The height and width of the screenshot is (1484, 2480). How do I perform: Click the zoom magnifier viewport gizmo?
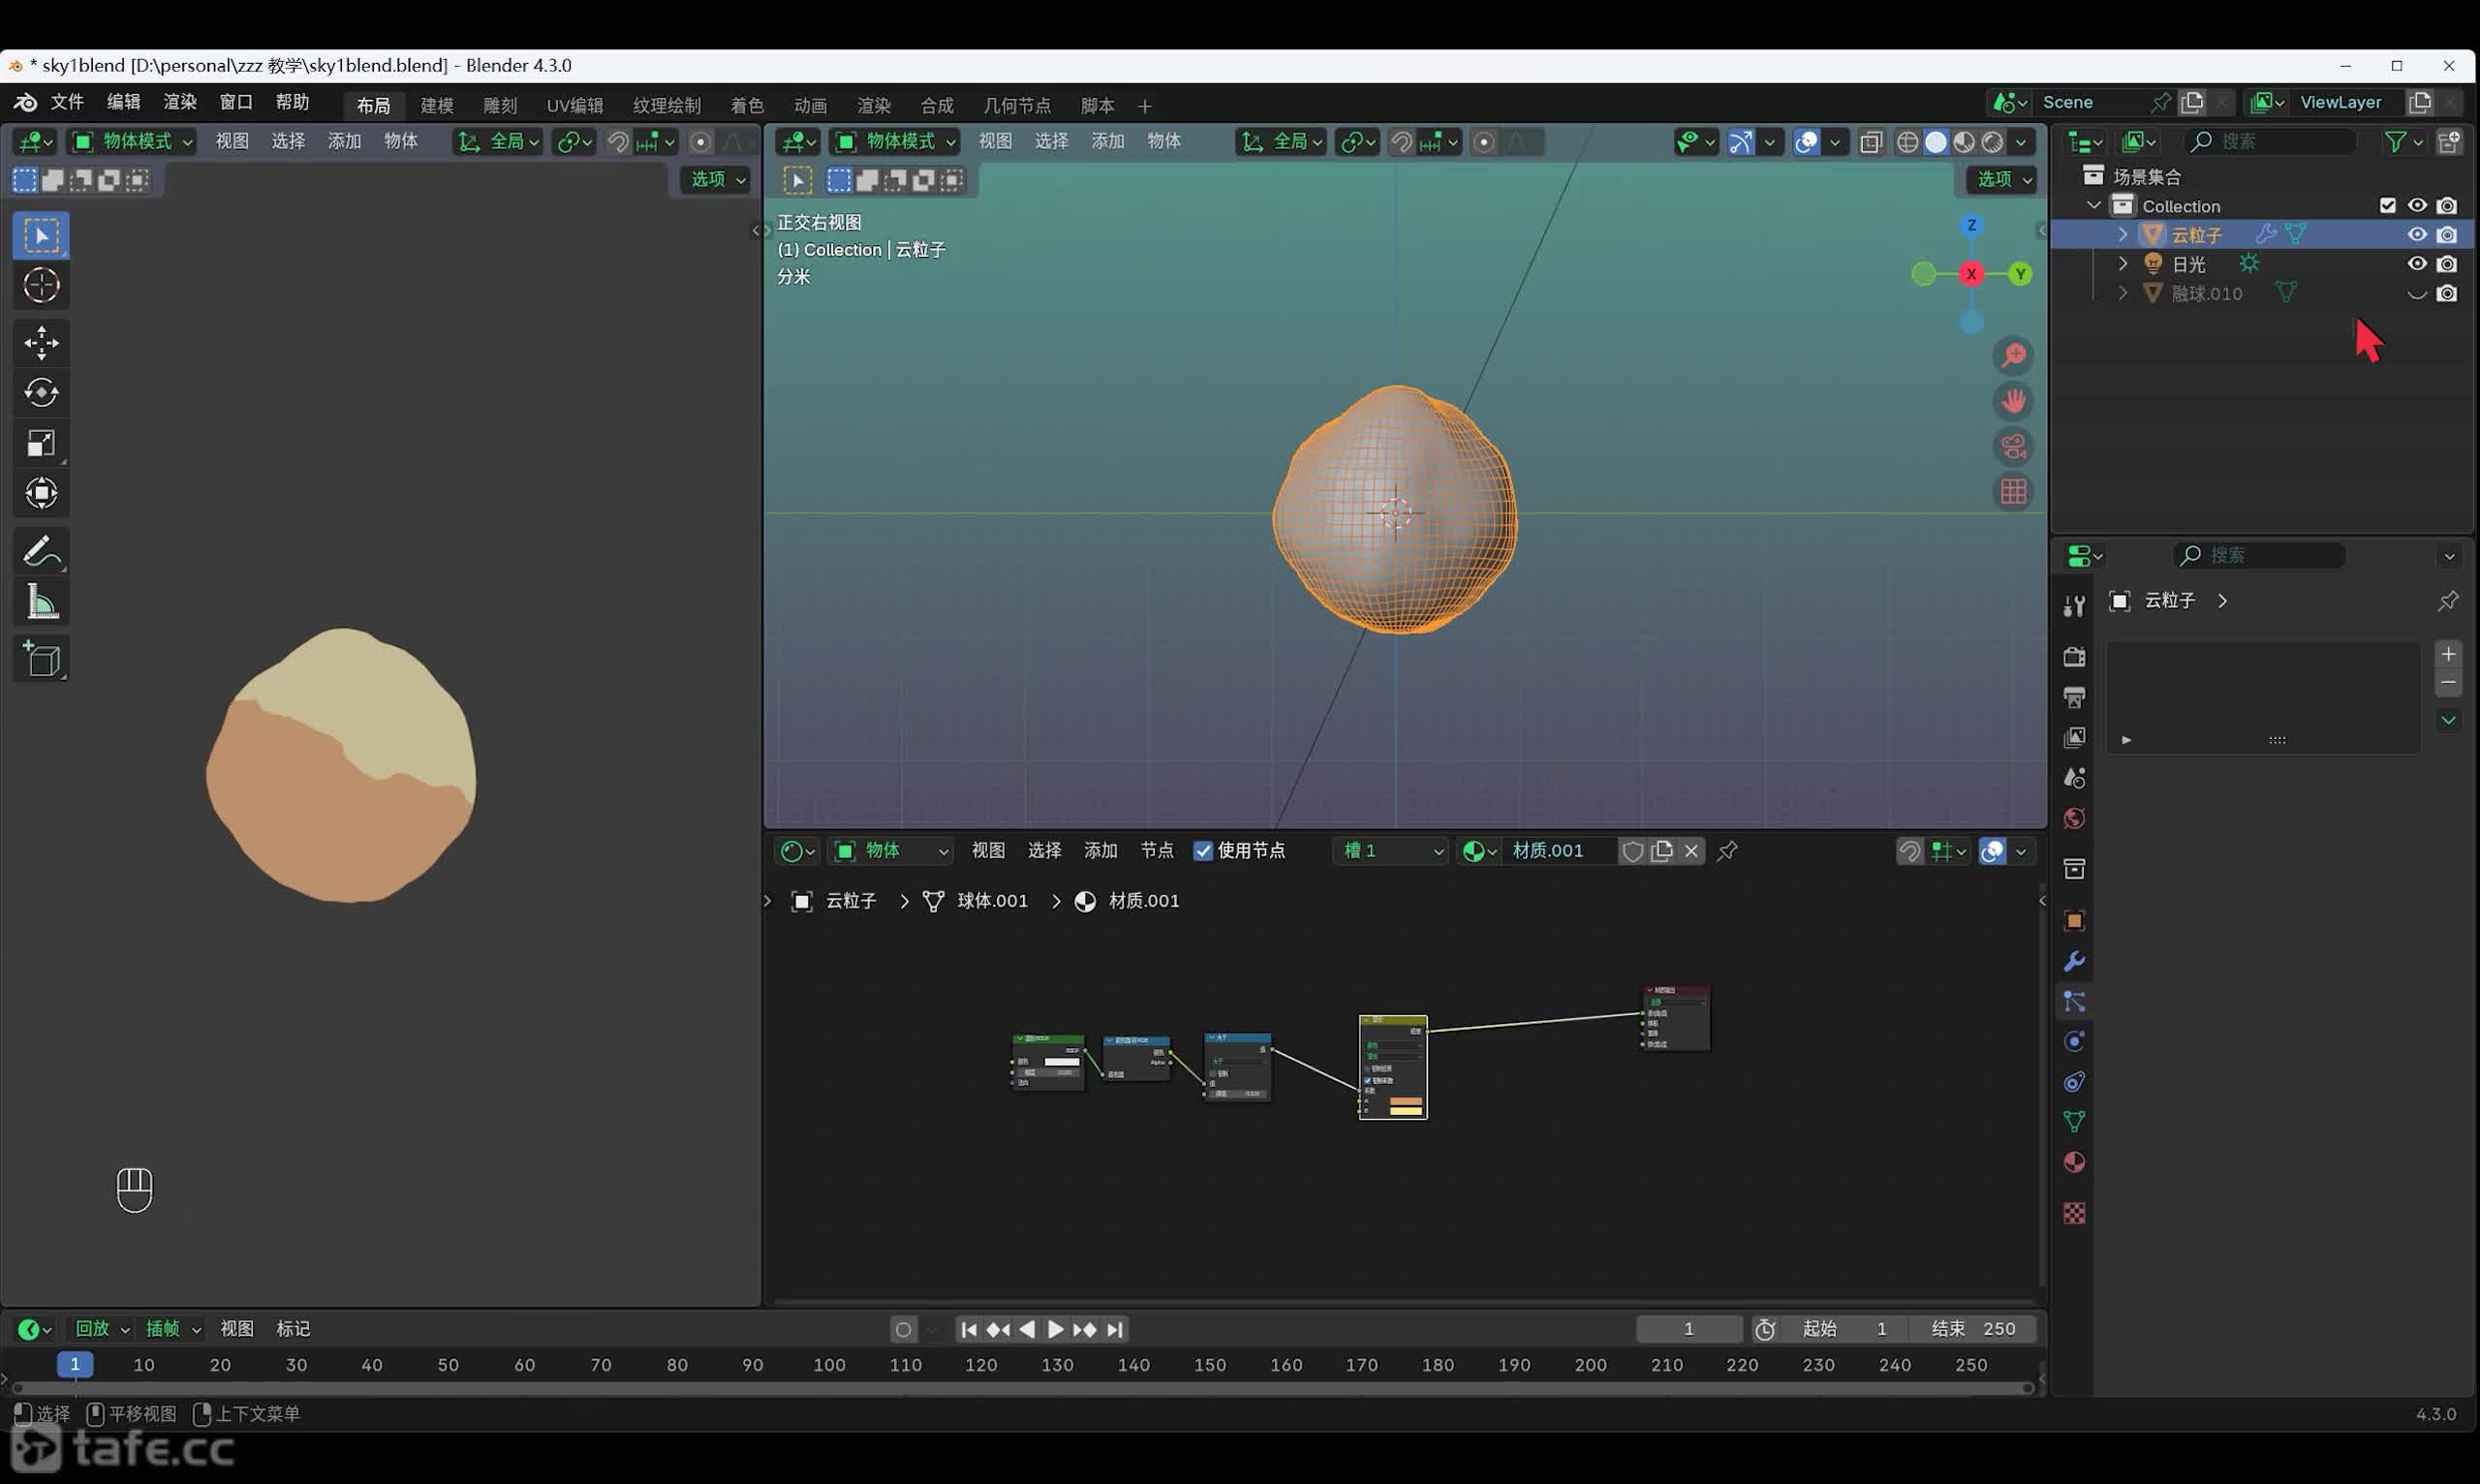point(2013,356)
